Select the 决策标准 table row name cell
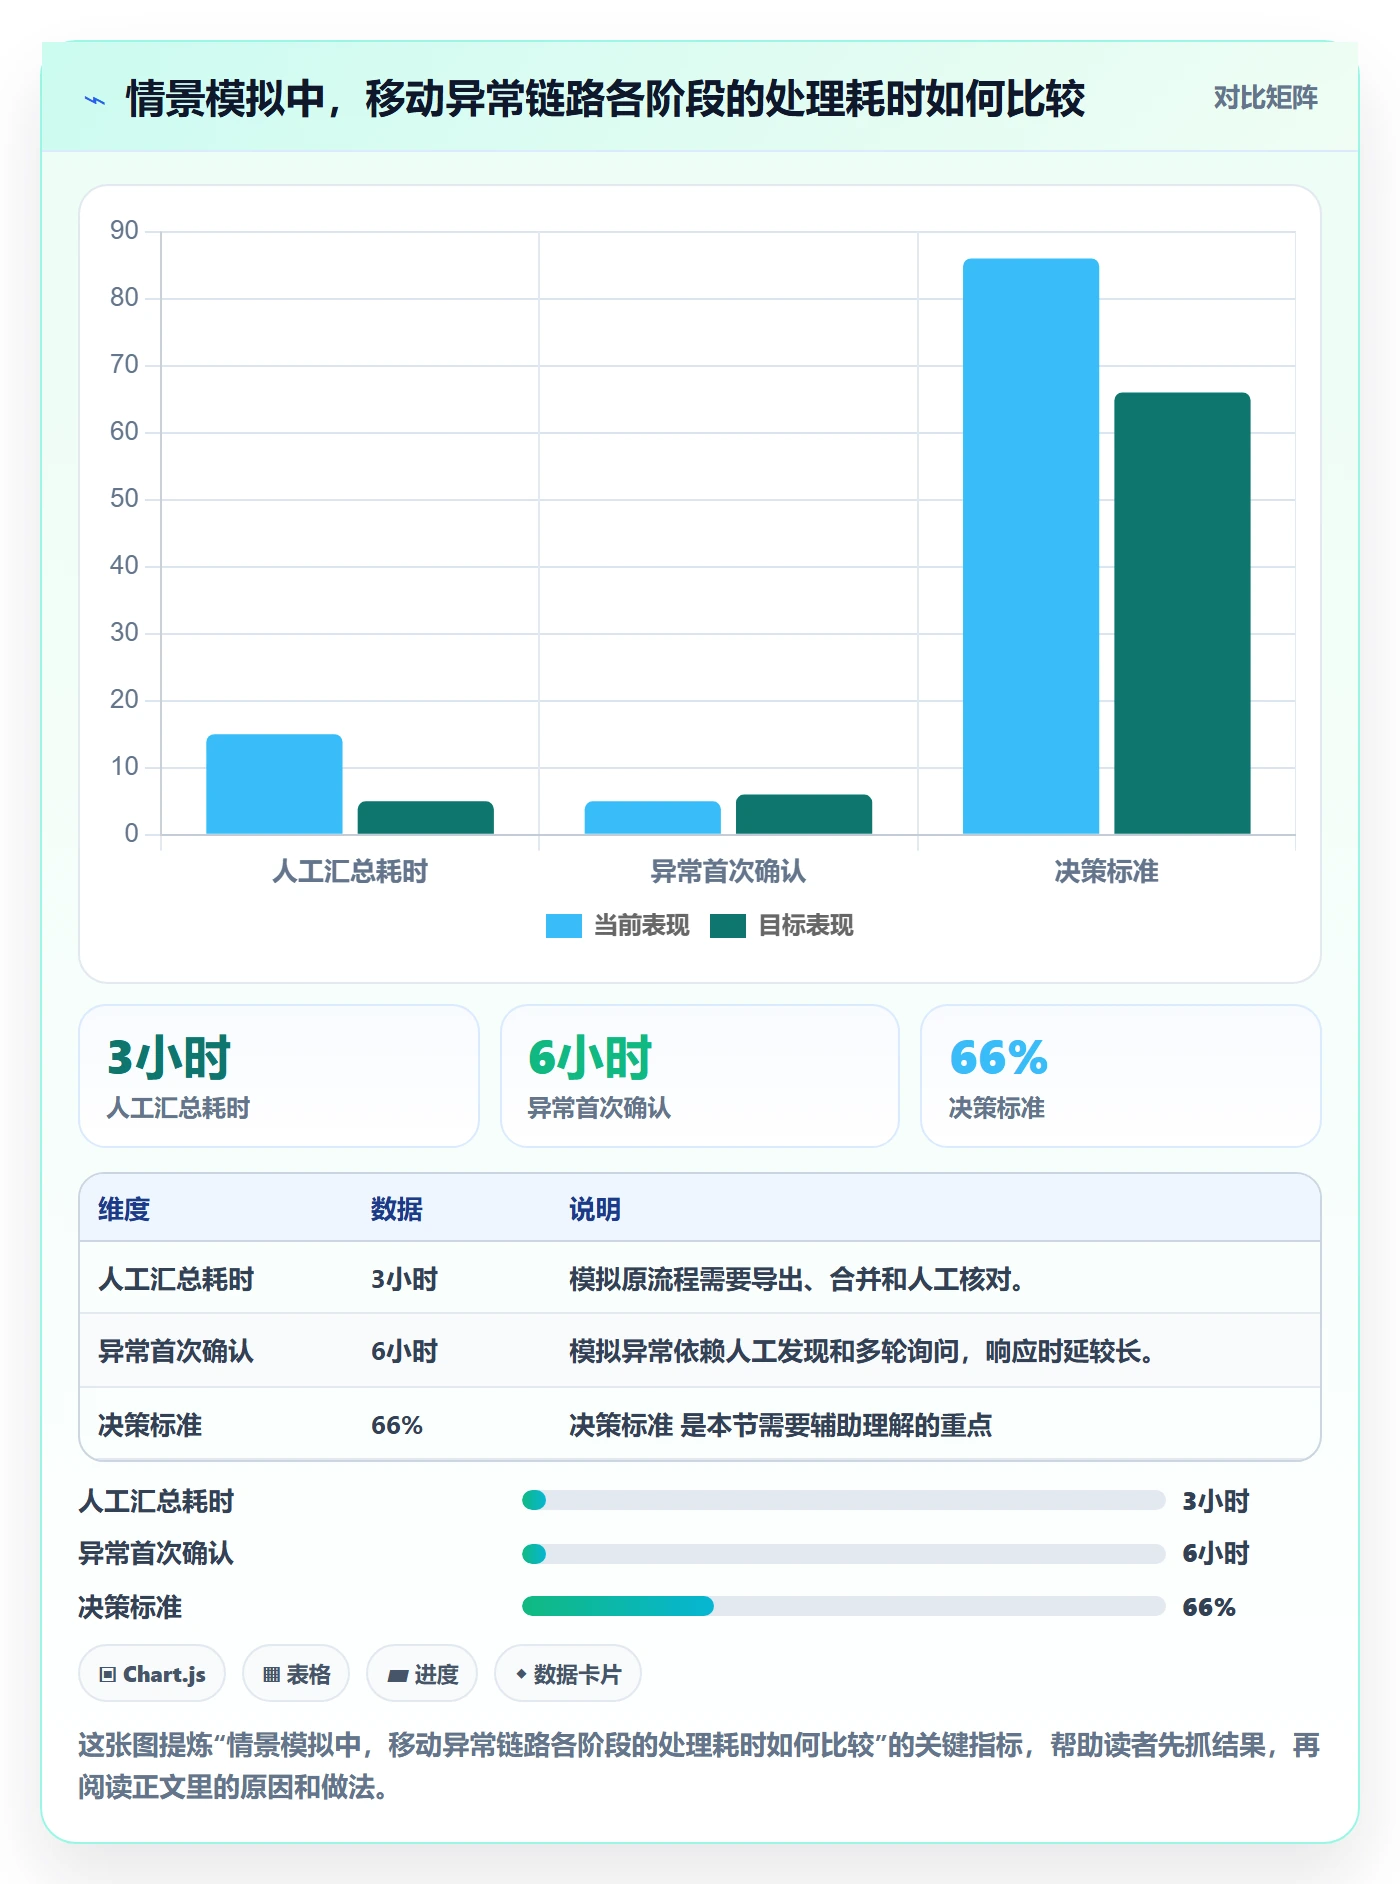This screenshot has height=1884, width=1400. (x=150, y=1425)
